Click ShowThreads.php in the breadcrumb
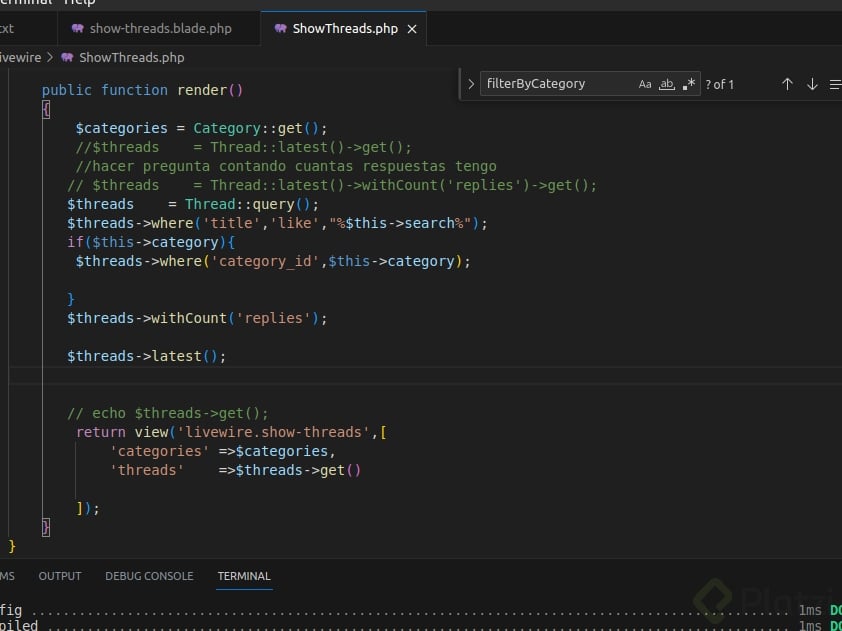842x631 pixels. [x=131, y=58]
